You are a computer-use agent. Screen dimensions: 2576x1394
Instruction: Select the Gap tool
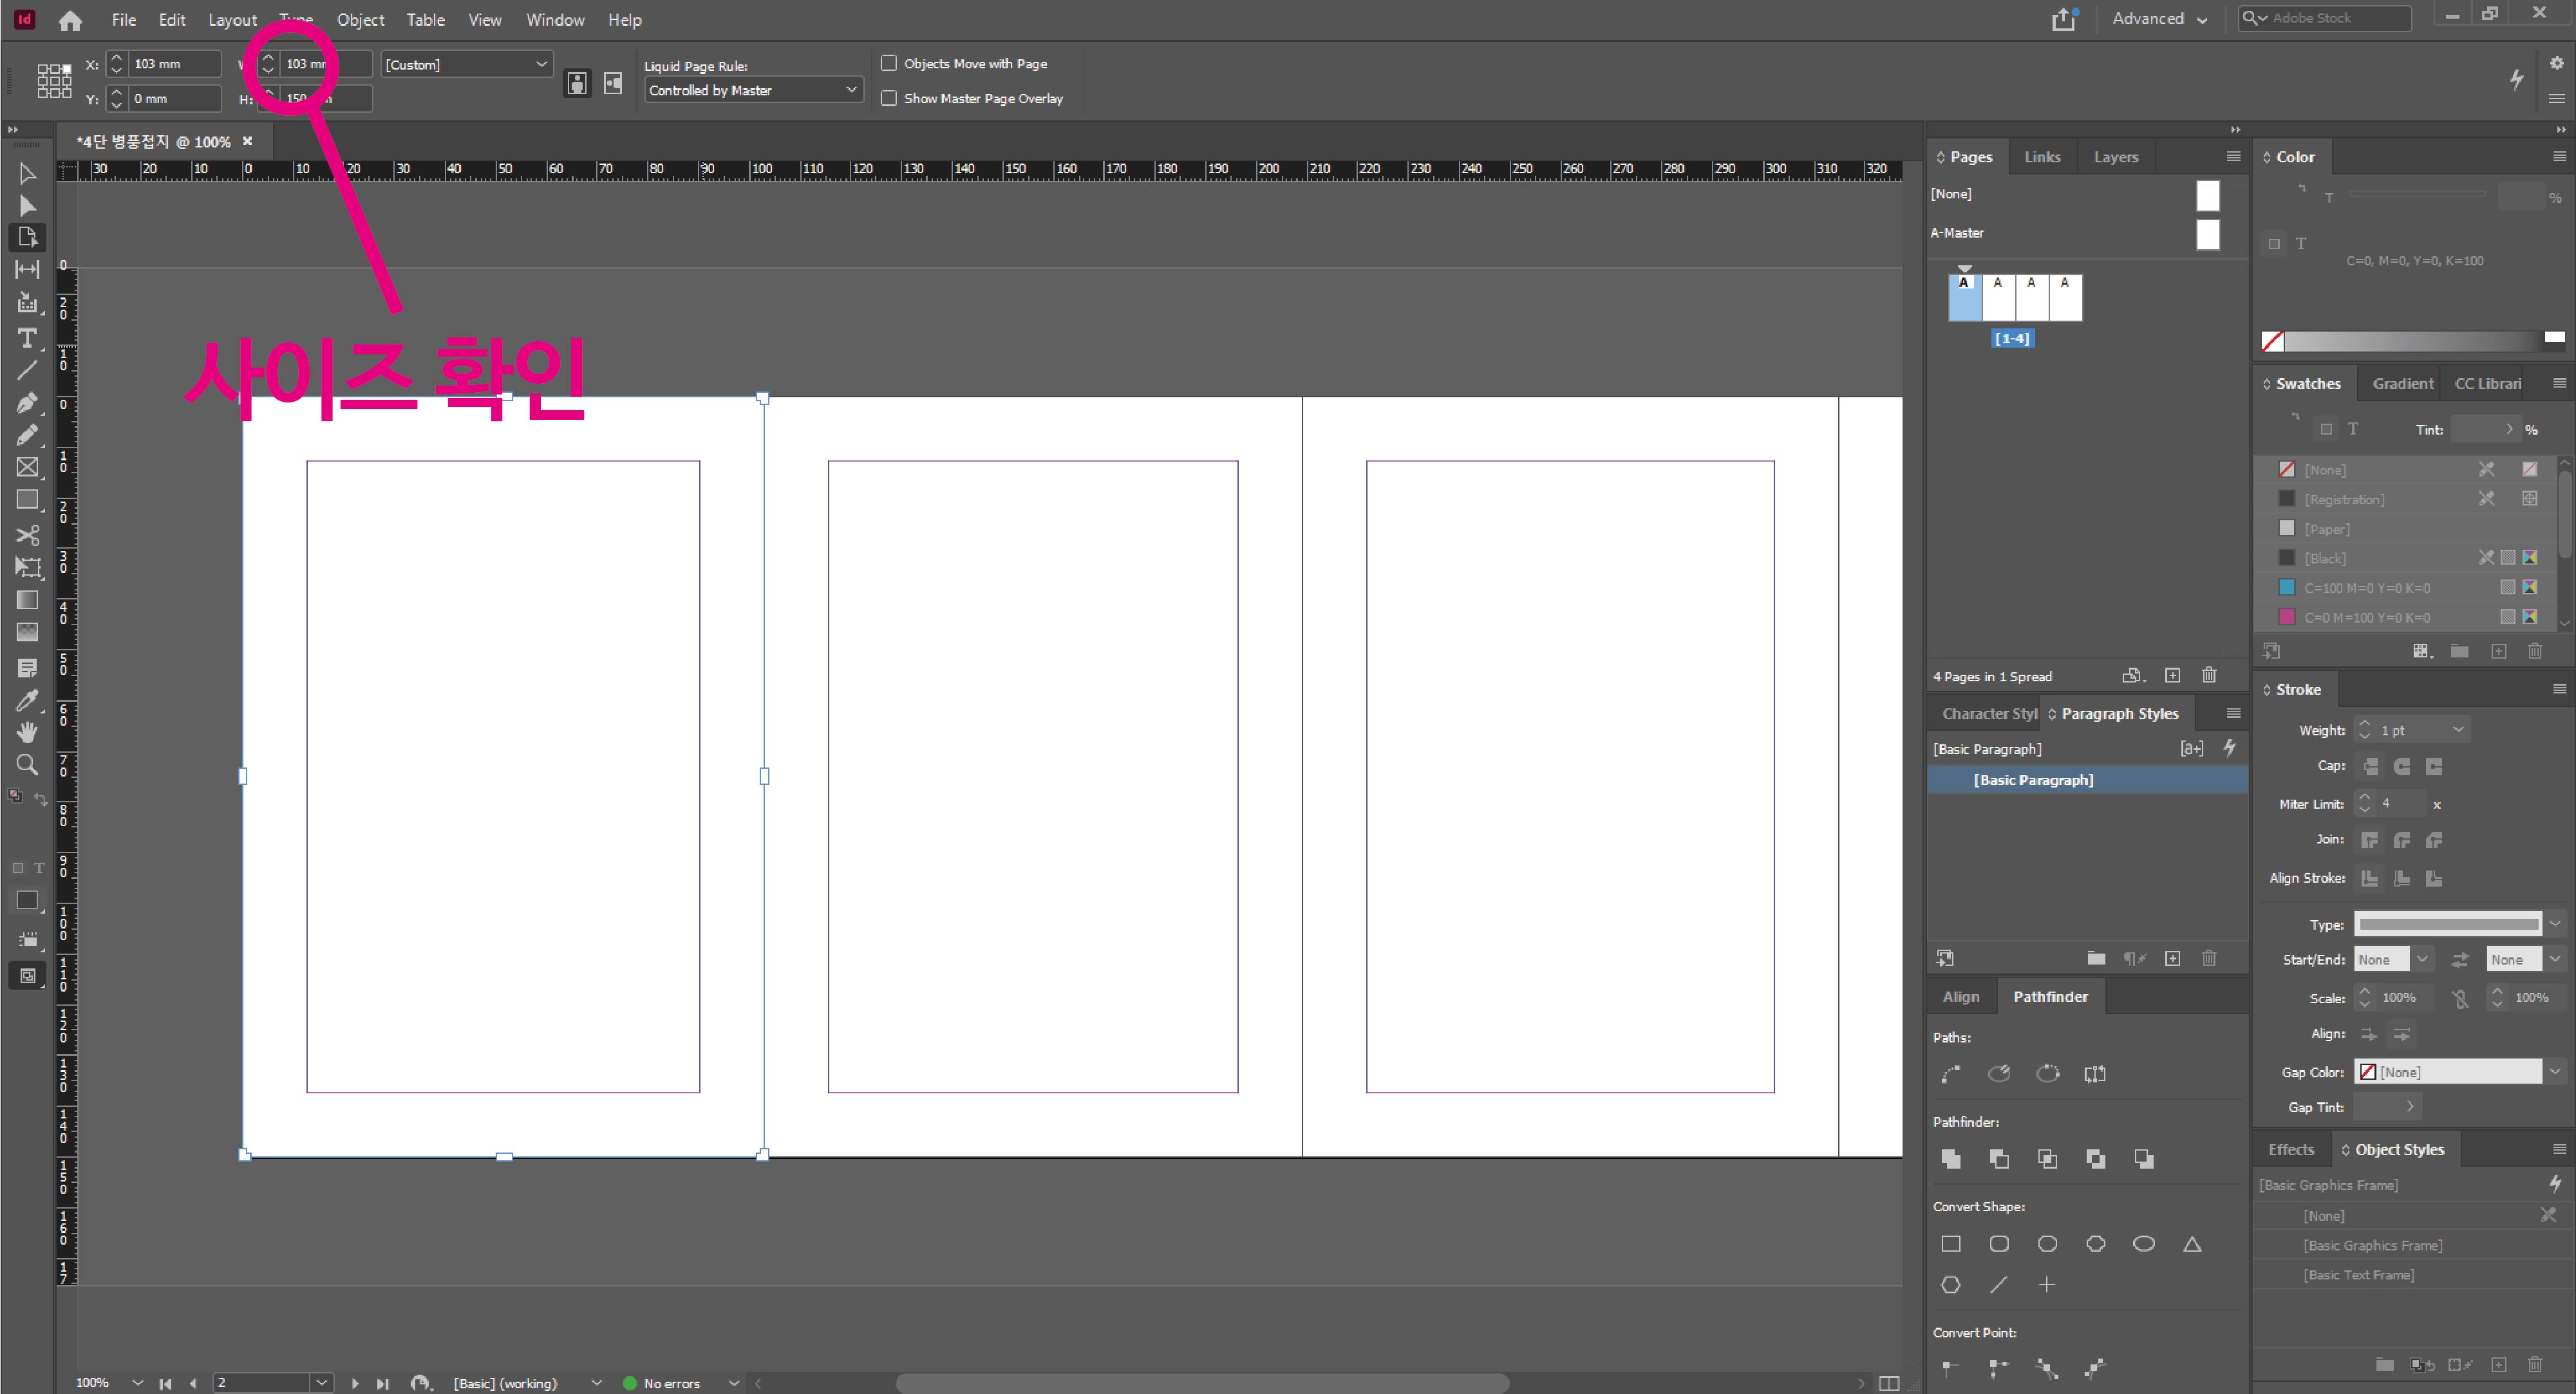(27, 269)
